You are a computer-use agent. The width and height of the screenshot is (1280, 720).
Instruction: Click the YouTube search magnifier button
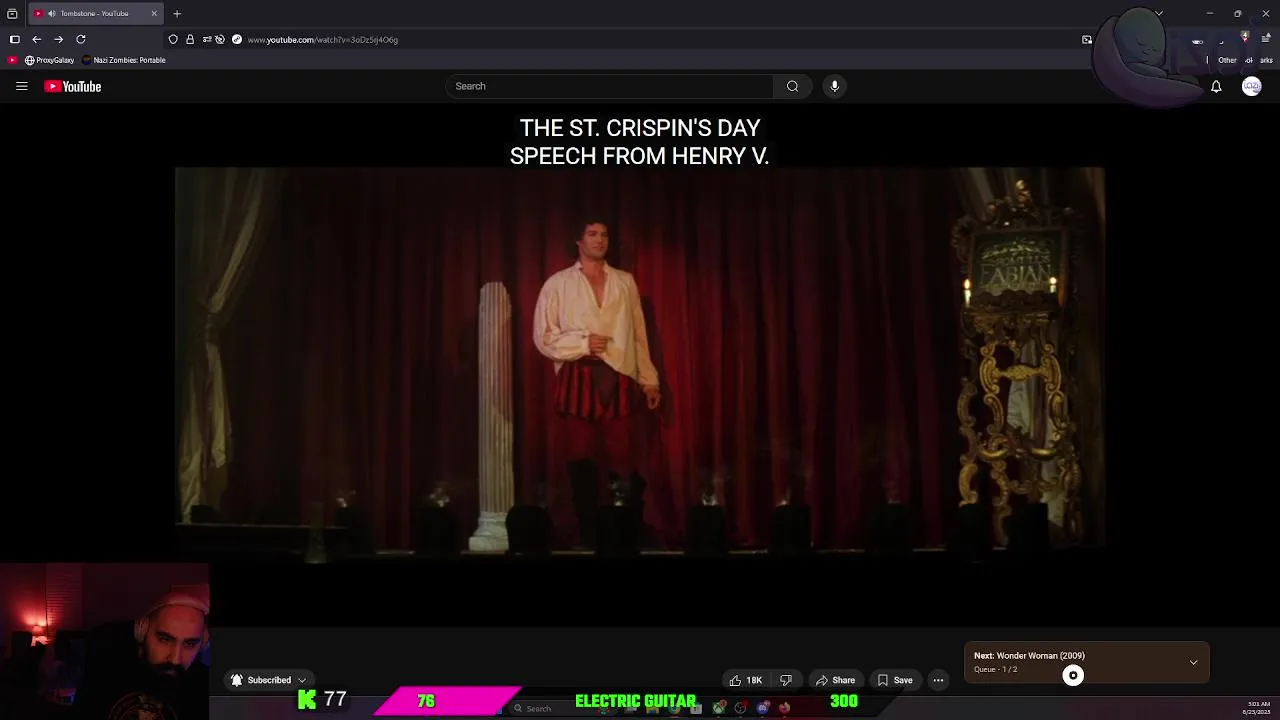click(x=792, y=86)
